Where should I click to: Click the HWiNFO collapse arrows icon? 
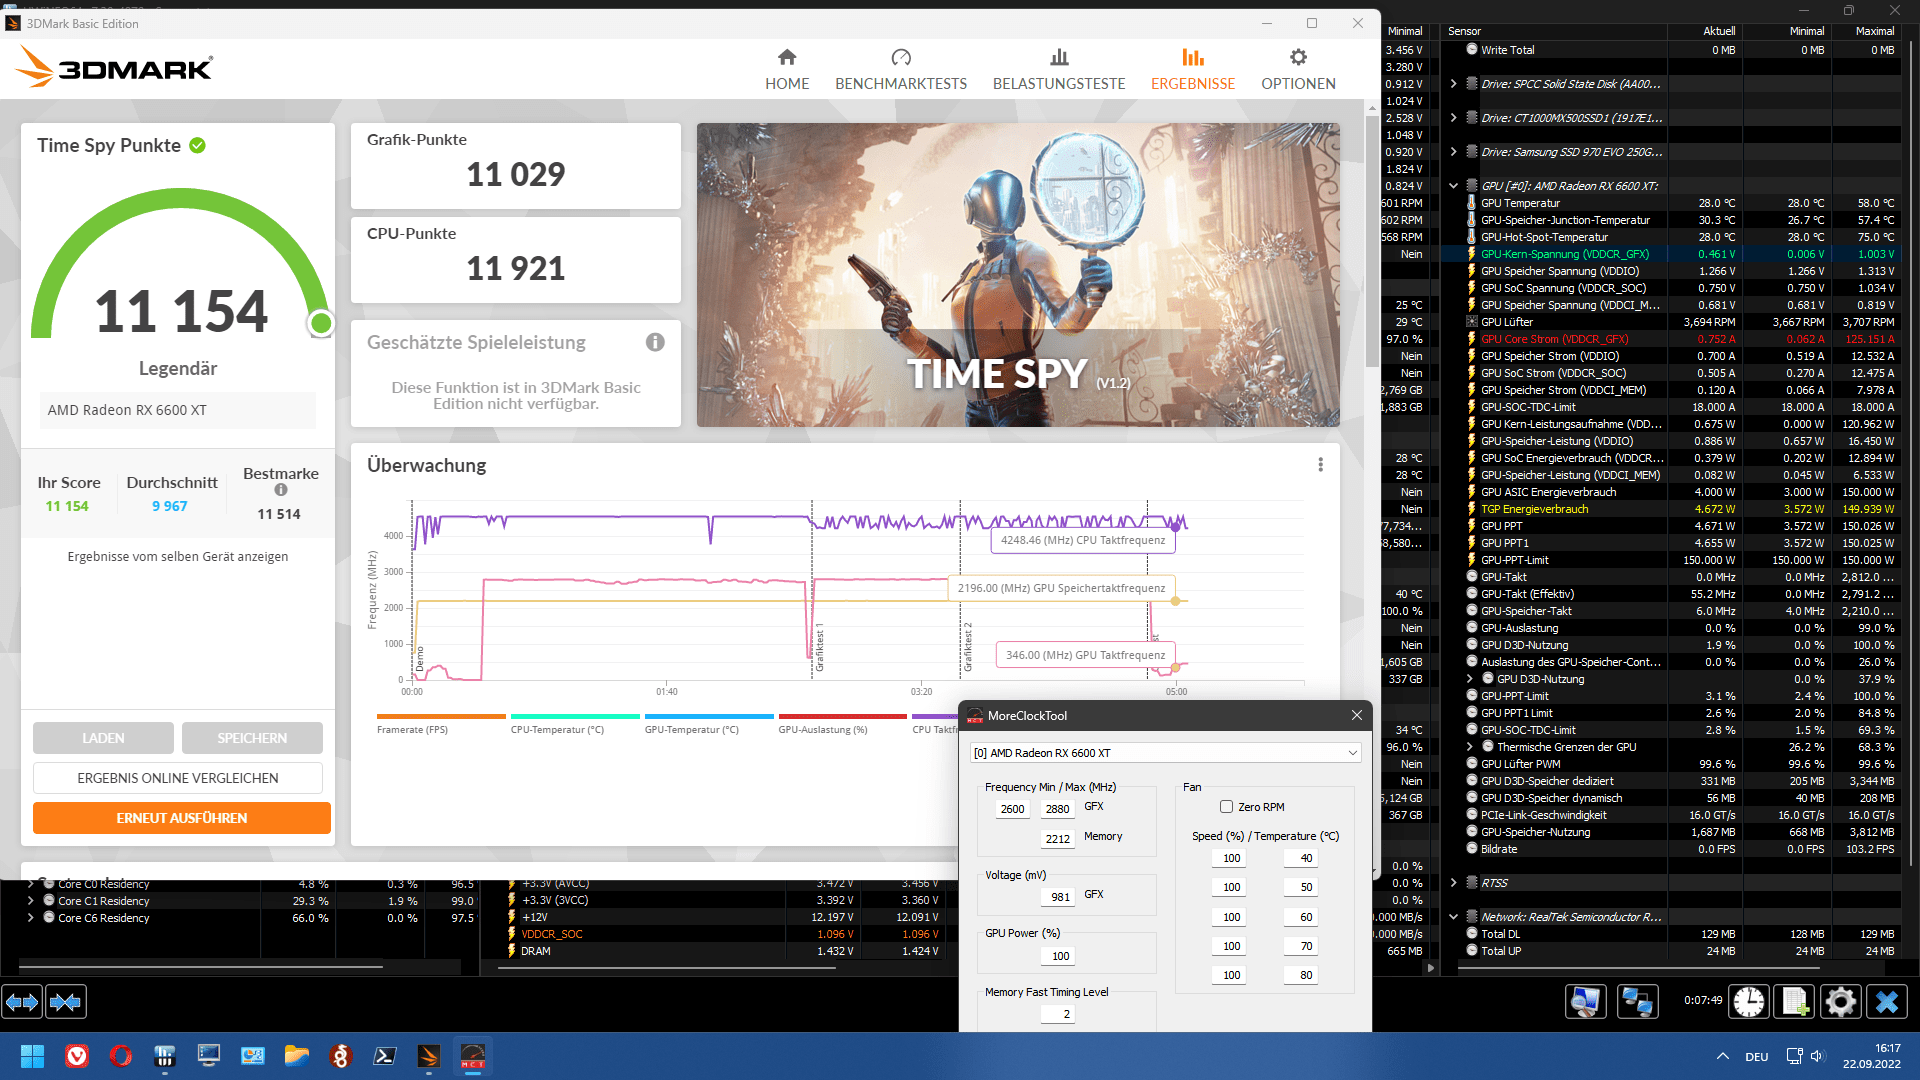pyautogui.click(x=66, y=1001)
